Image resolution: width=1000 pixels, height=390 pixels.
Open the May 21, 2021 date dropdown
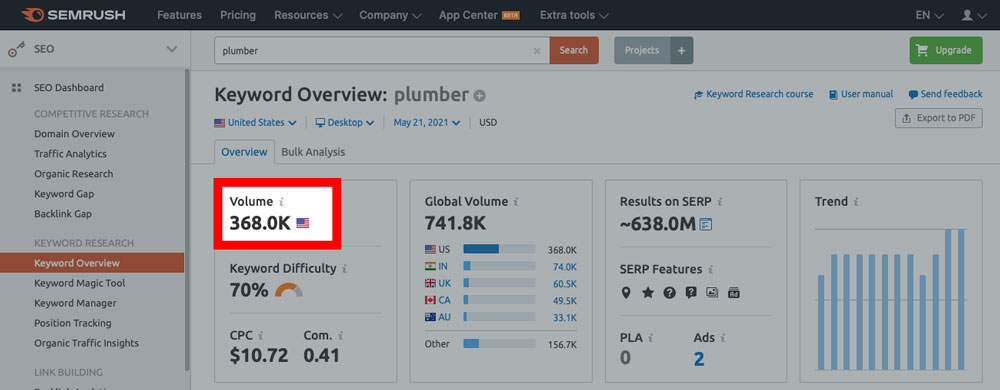point(427,123)
